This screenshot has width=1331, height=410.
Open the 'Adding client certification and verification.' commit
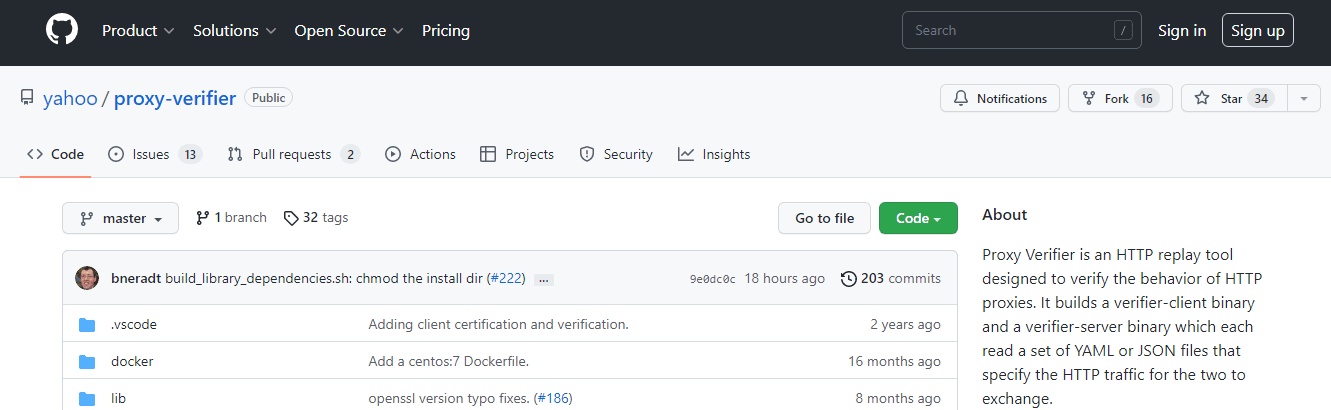[x=498, y=324]
